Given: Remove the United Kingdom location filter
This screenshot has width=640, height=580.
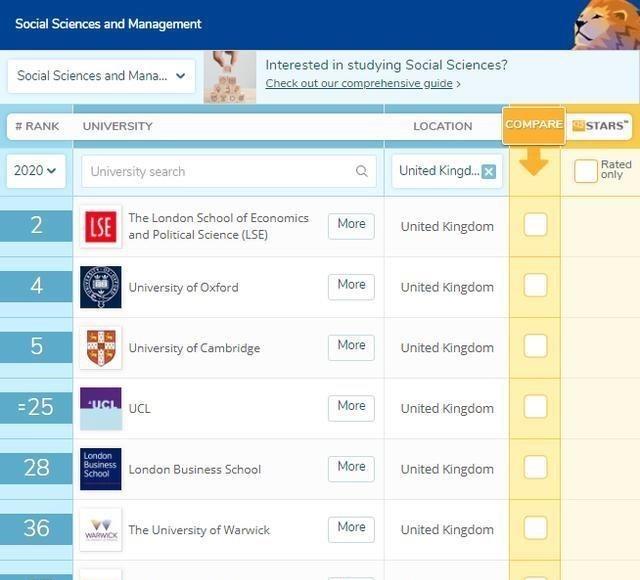Looking at the screenshot, I should [x=489, y=171].
